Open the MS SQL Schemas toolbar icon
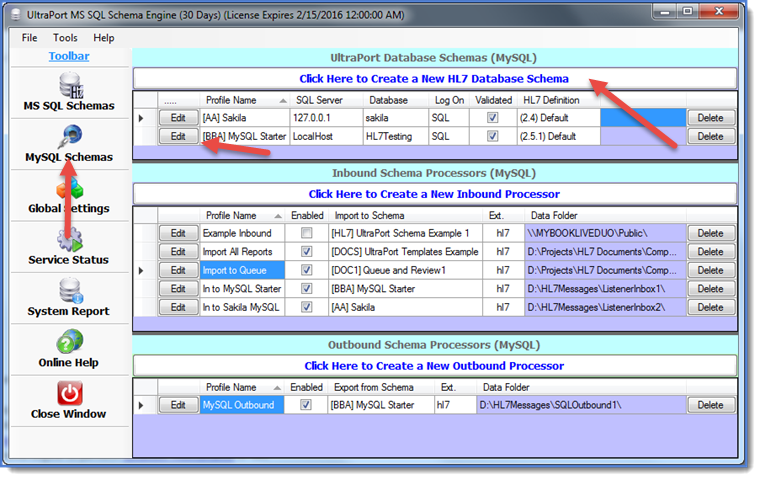 click(x=71, y=85)
